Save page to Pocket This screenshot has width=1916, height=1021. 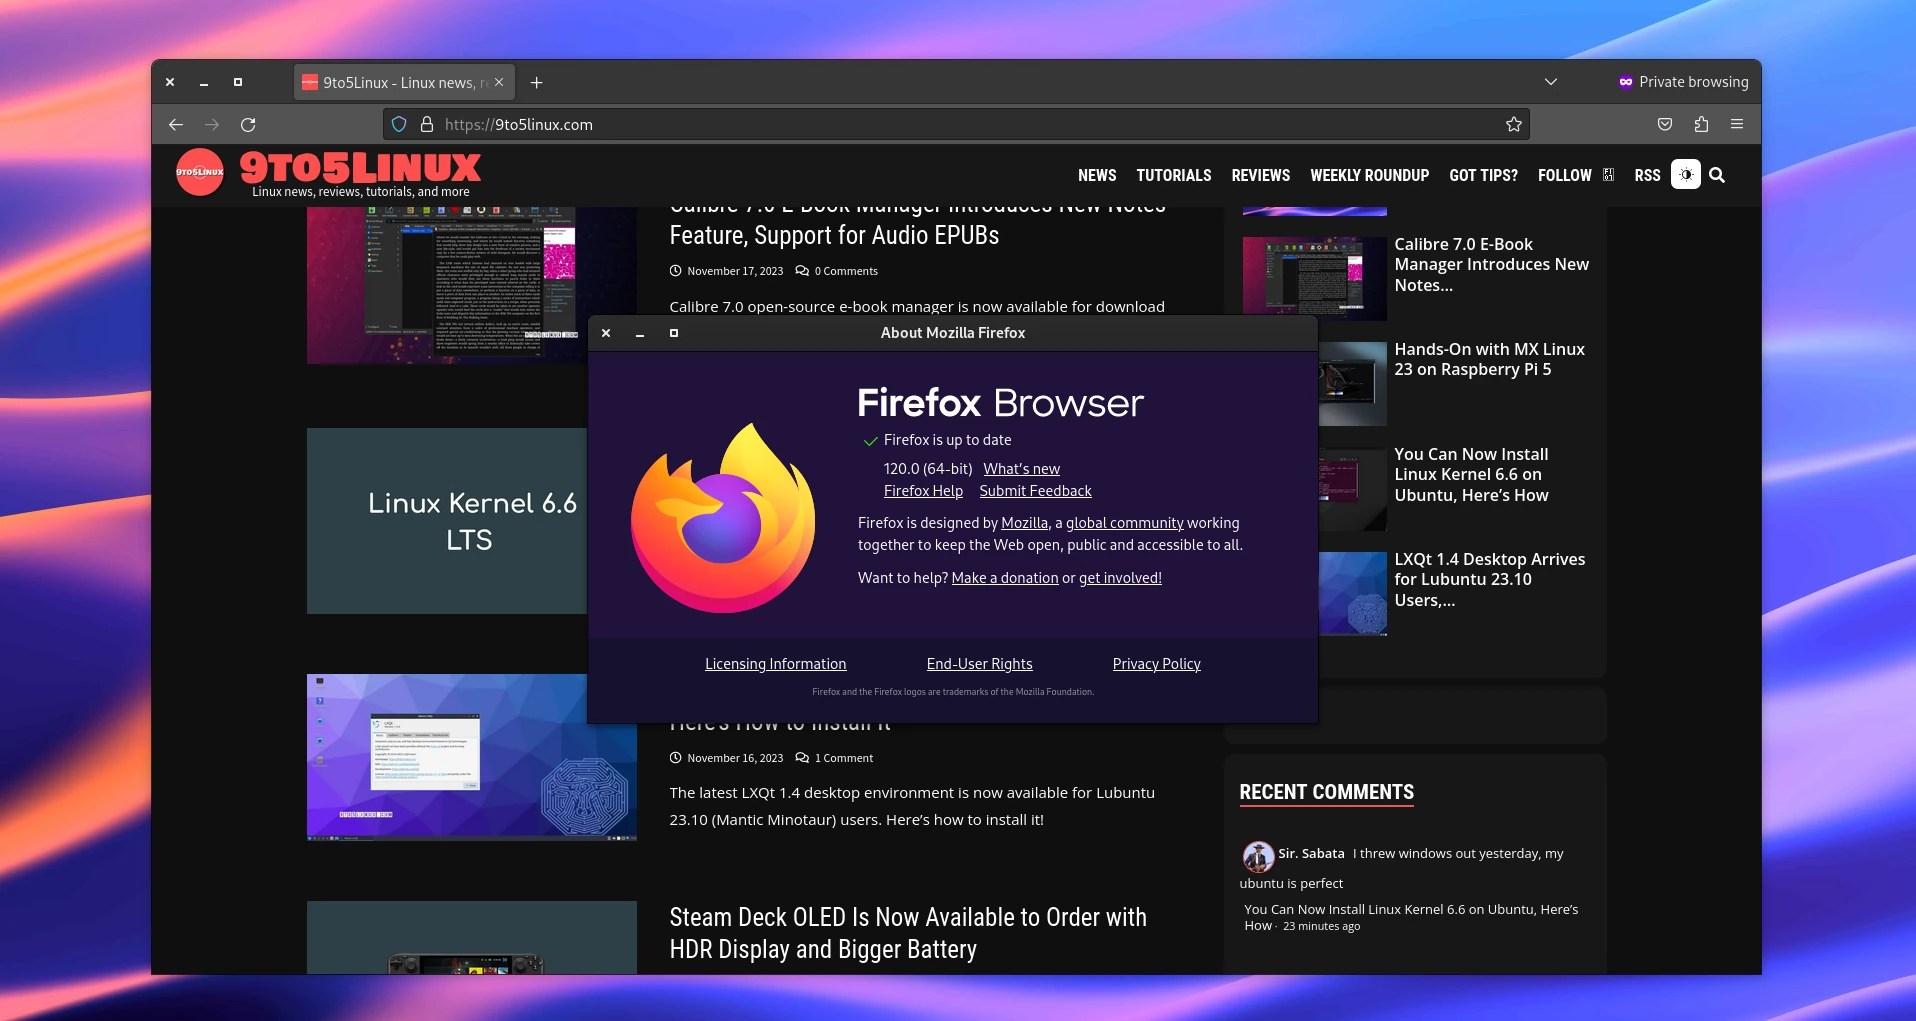[1665, 125]
